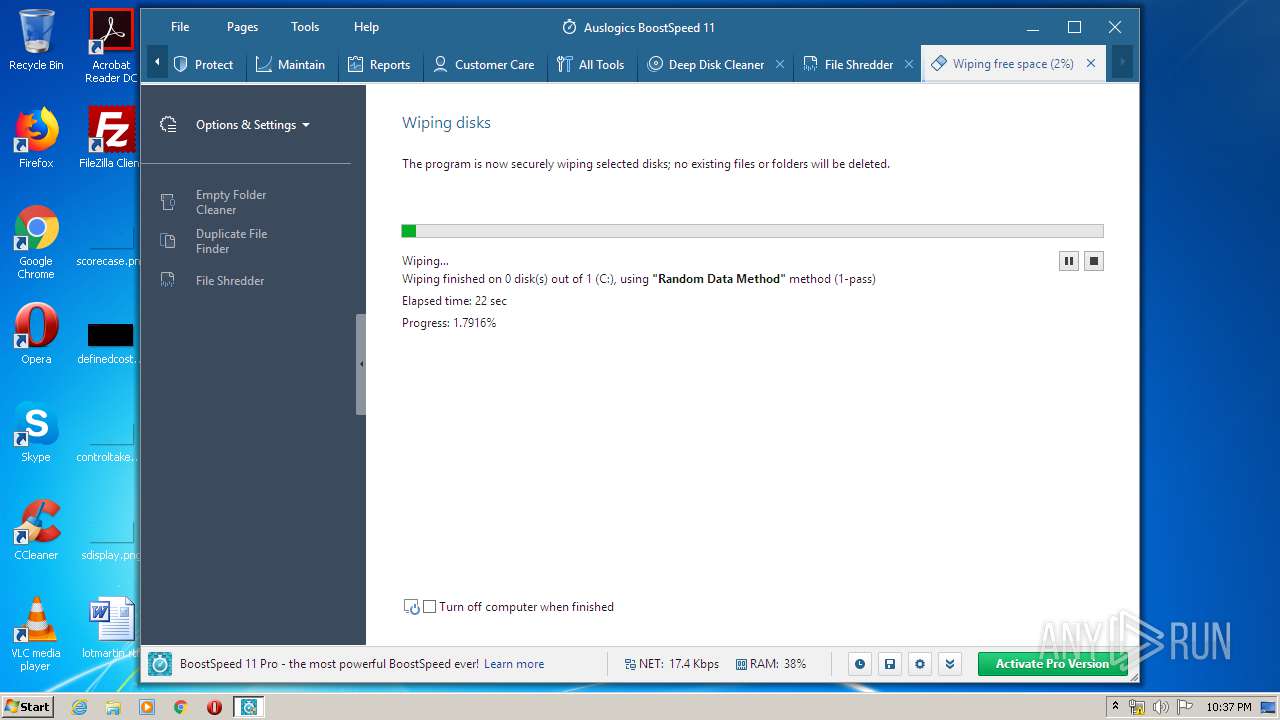The height and width of the screenshot is (720, 1280).
Task: Collapse the left sidebar panel handle
Action: pyautogui.click(x=361, y=364)
